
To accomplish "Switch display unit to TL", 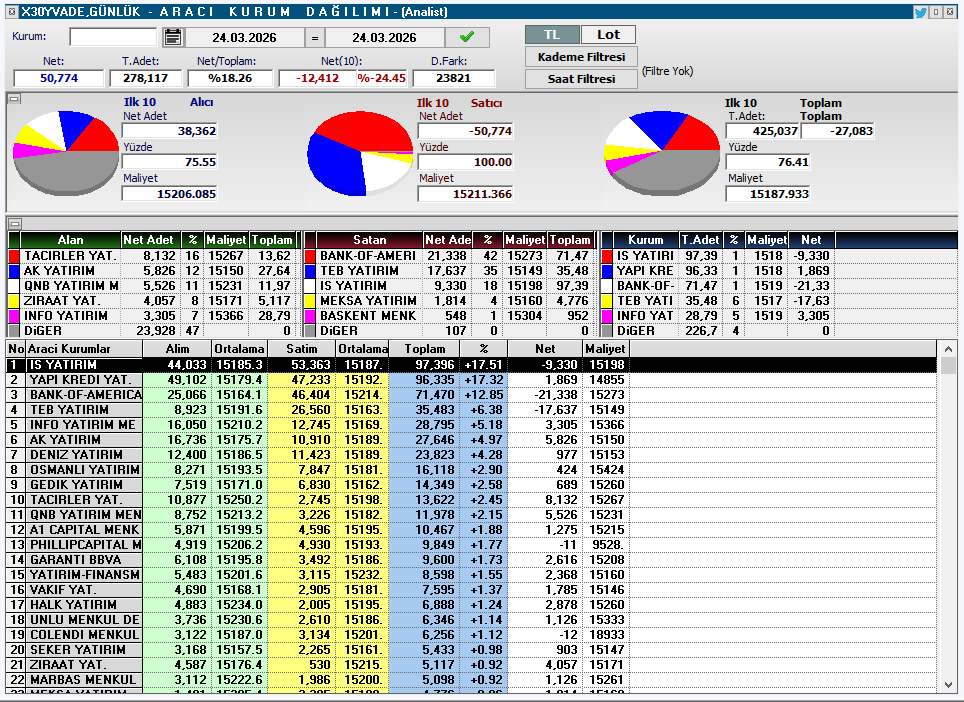I will [552, 34].
